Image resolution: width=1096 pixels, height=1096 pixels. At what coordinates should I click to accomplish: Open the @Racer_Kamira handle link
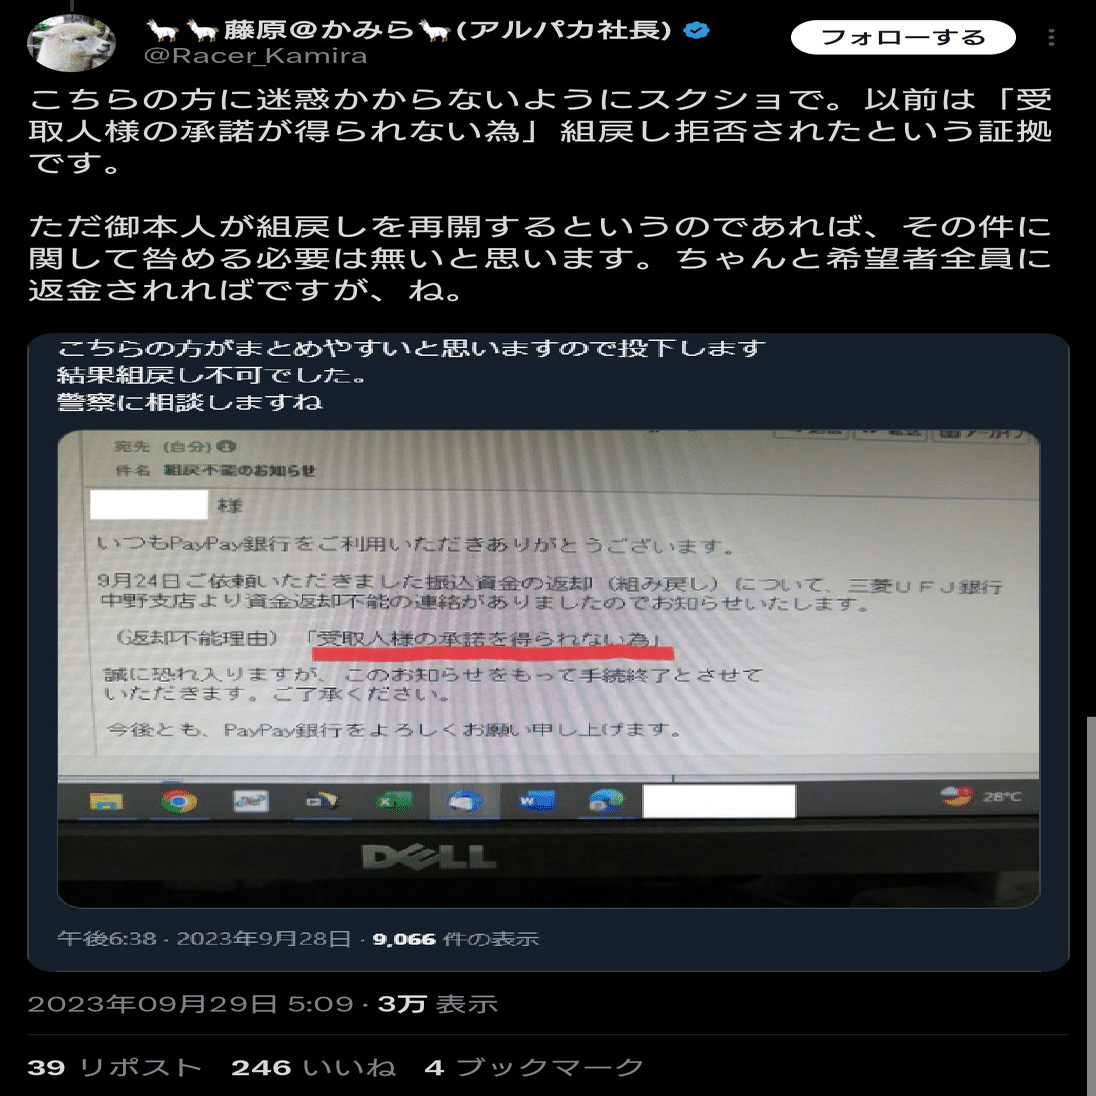255,56
